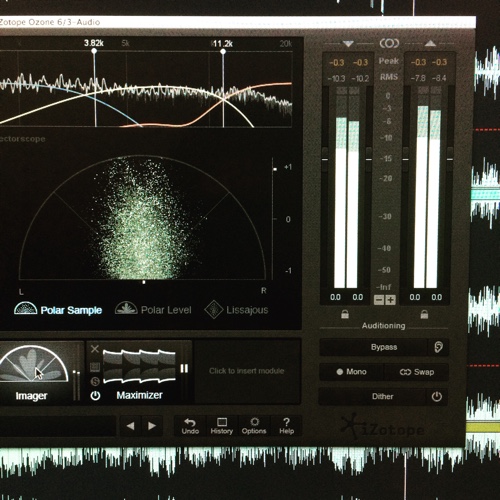This screenshot has width=500, height=500.
Task: Click the output left gain value 0.0
Action: pos(415,297)
